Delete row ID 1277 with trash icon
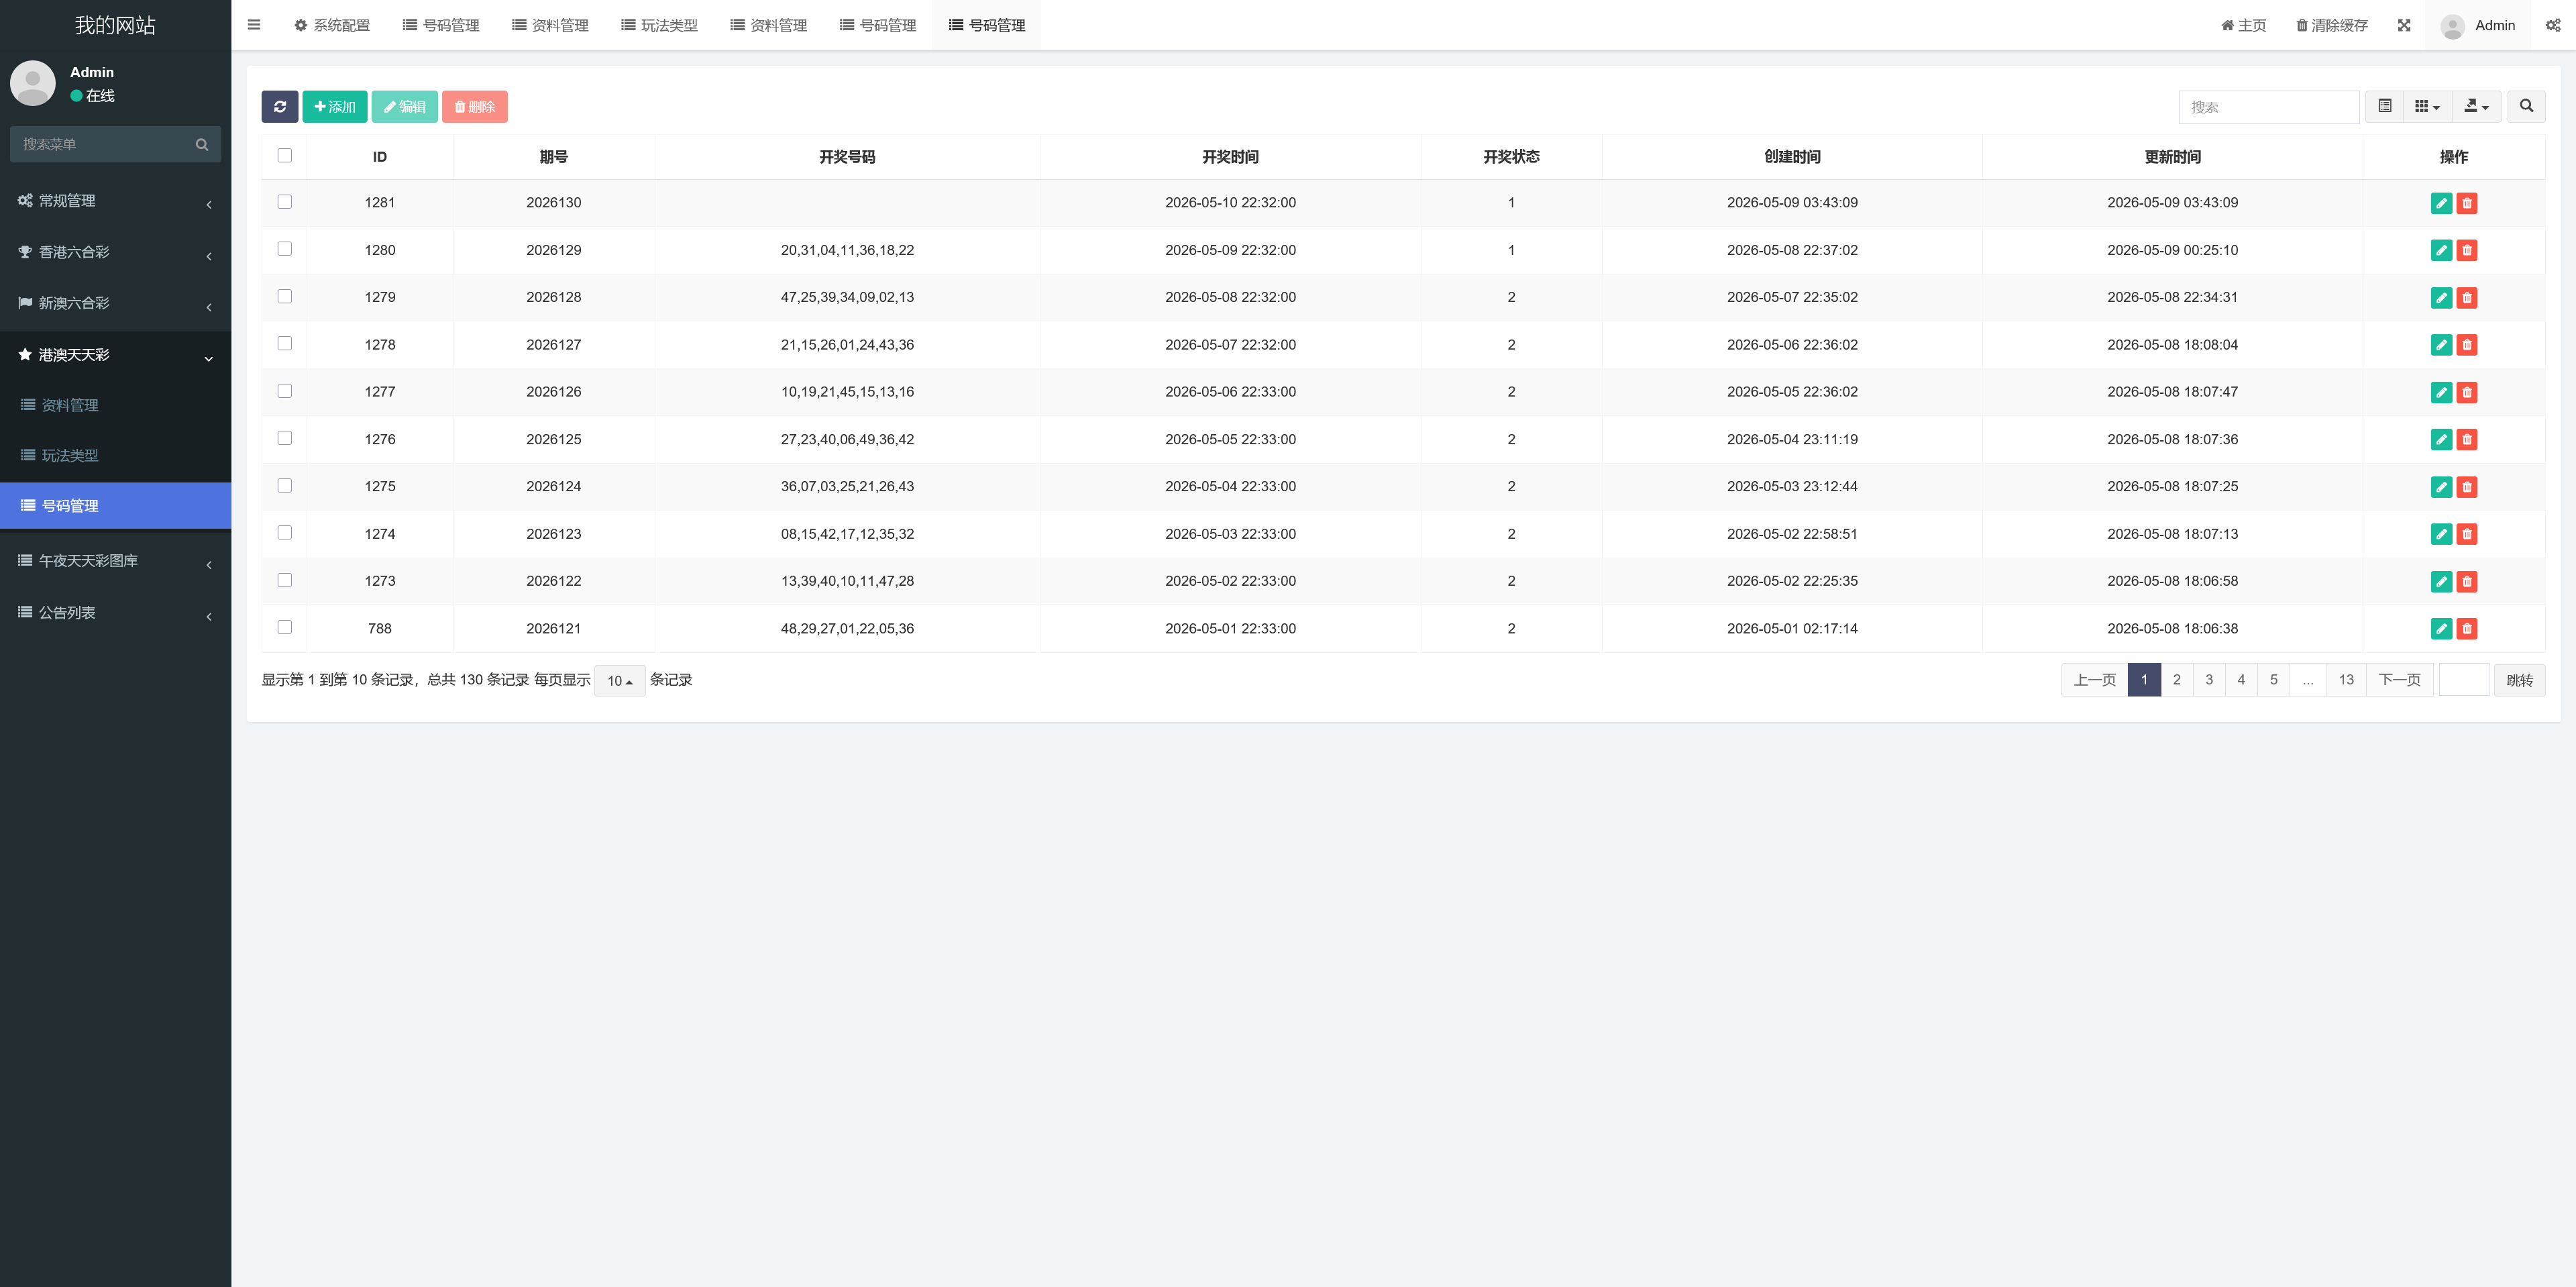The width and height of the screenshot is (2576, 1287). coord(2467,392)
